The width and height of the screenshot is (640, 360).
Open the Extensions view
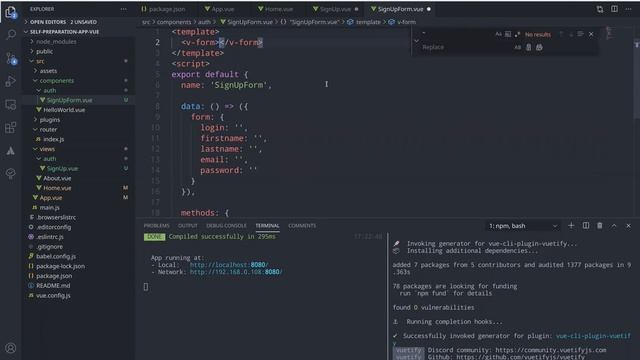coord(11,128)
